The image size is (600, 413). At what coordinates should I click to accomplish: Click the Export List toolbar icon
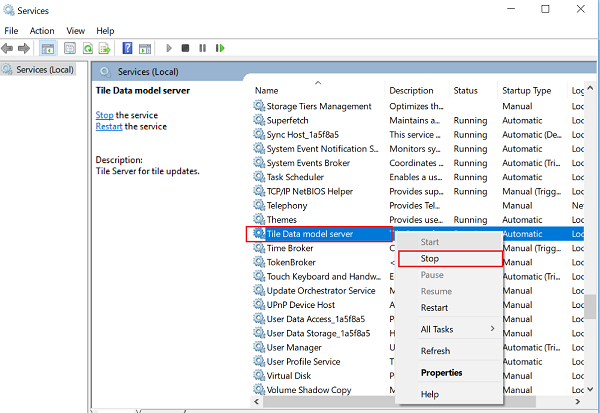coord(104,48)
